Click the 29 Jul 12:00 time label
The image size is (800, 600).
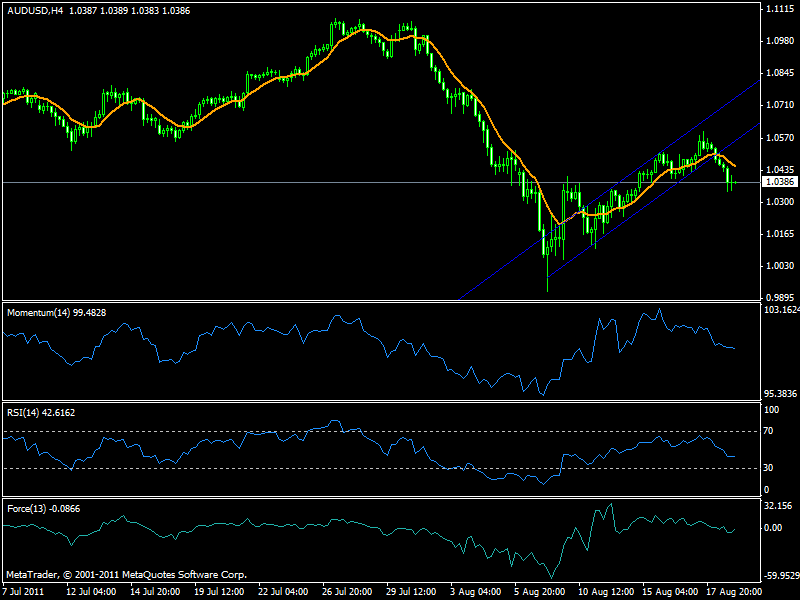(x=411, y=592)
